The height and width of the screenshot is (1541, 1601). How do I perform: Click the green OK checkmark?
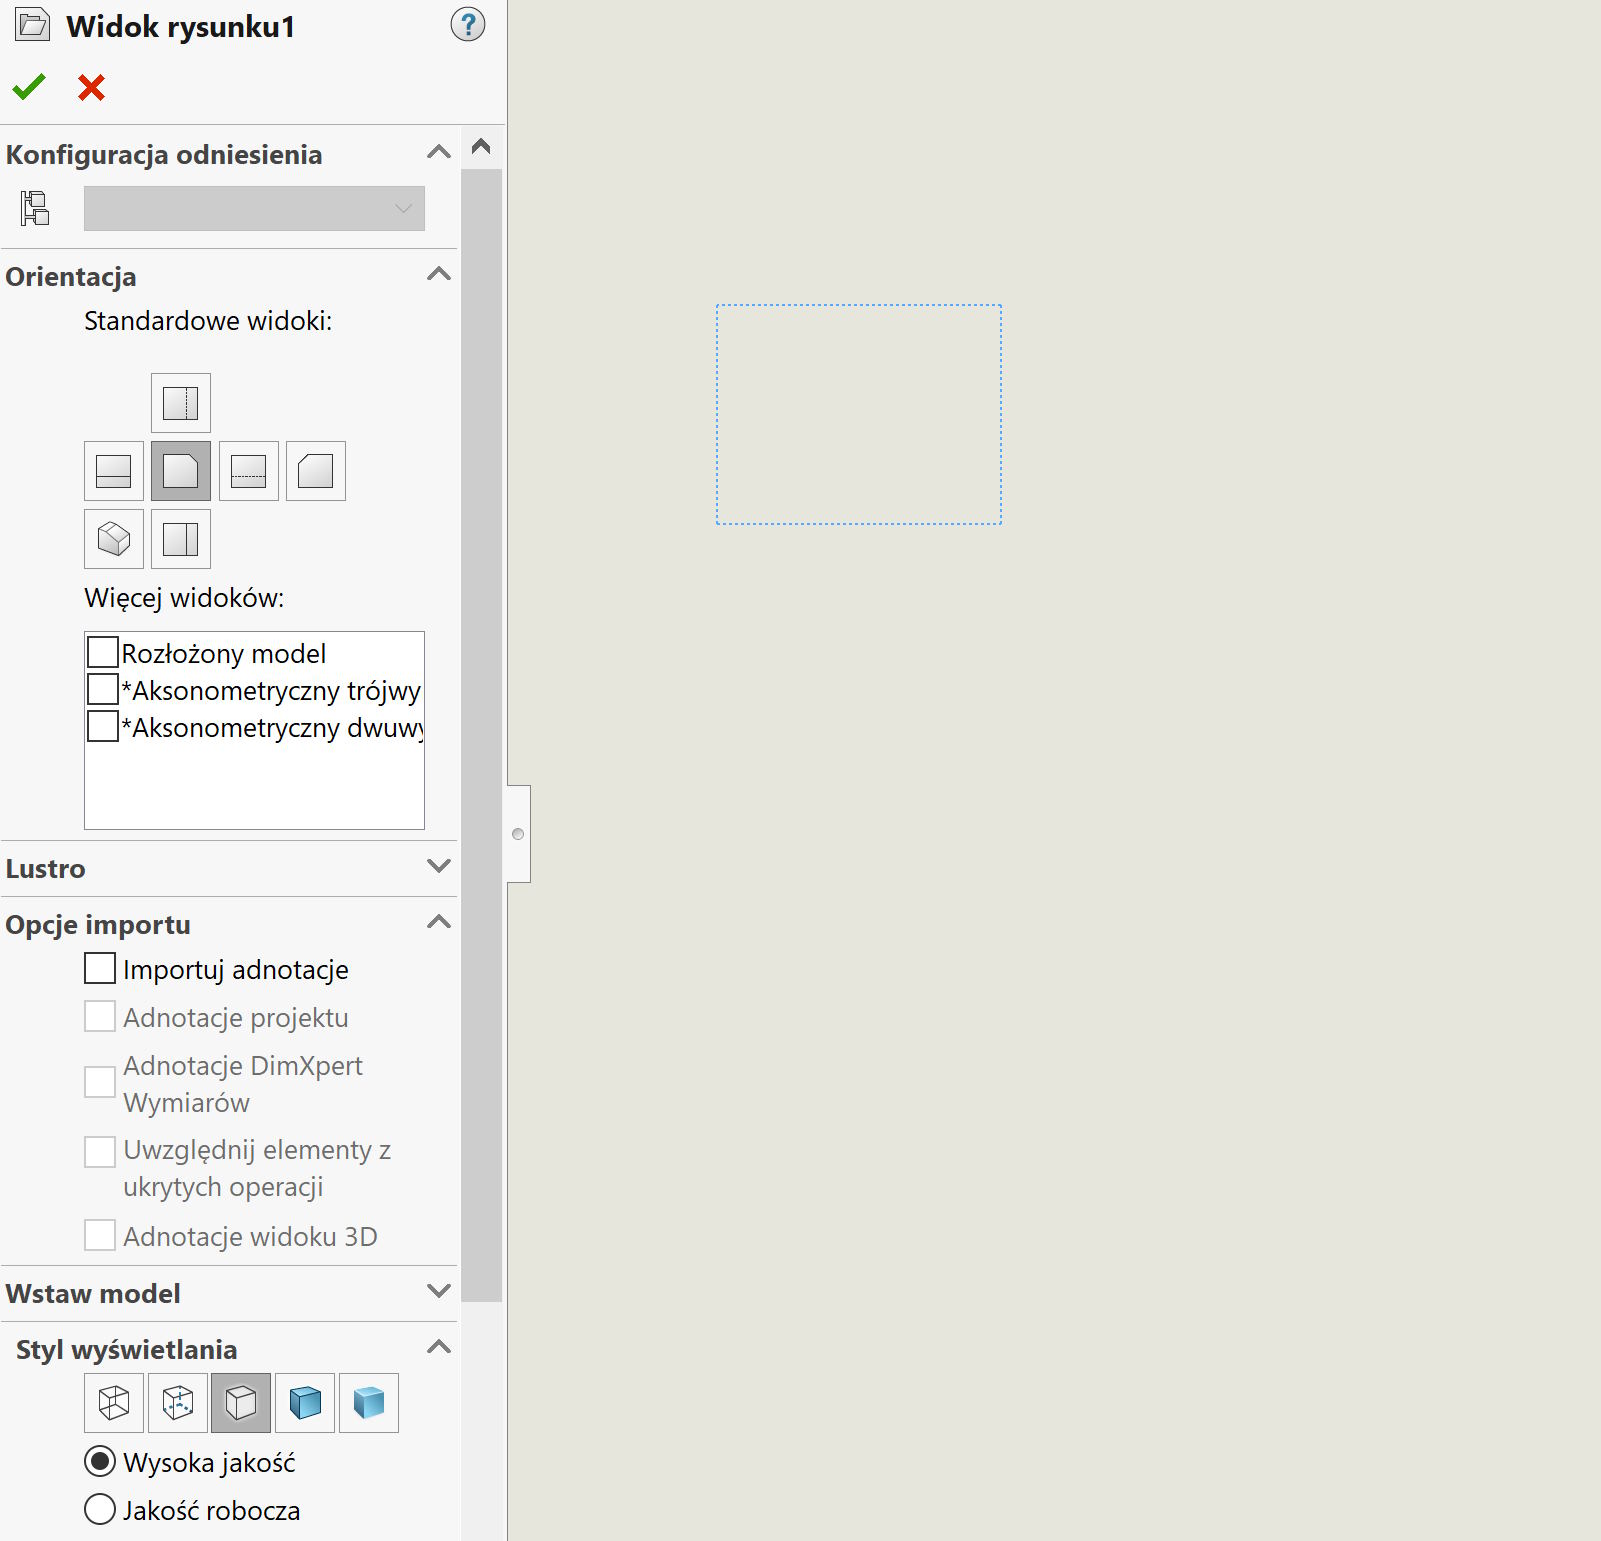[x=29, y=88]
